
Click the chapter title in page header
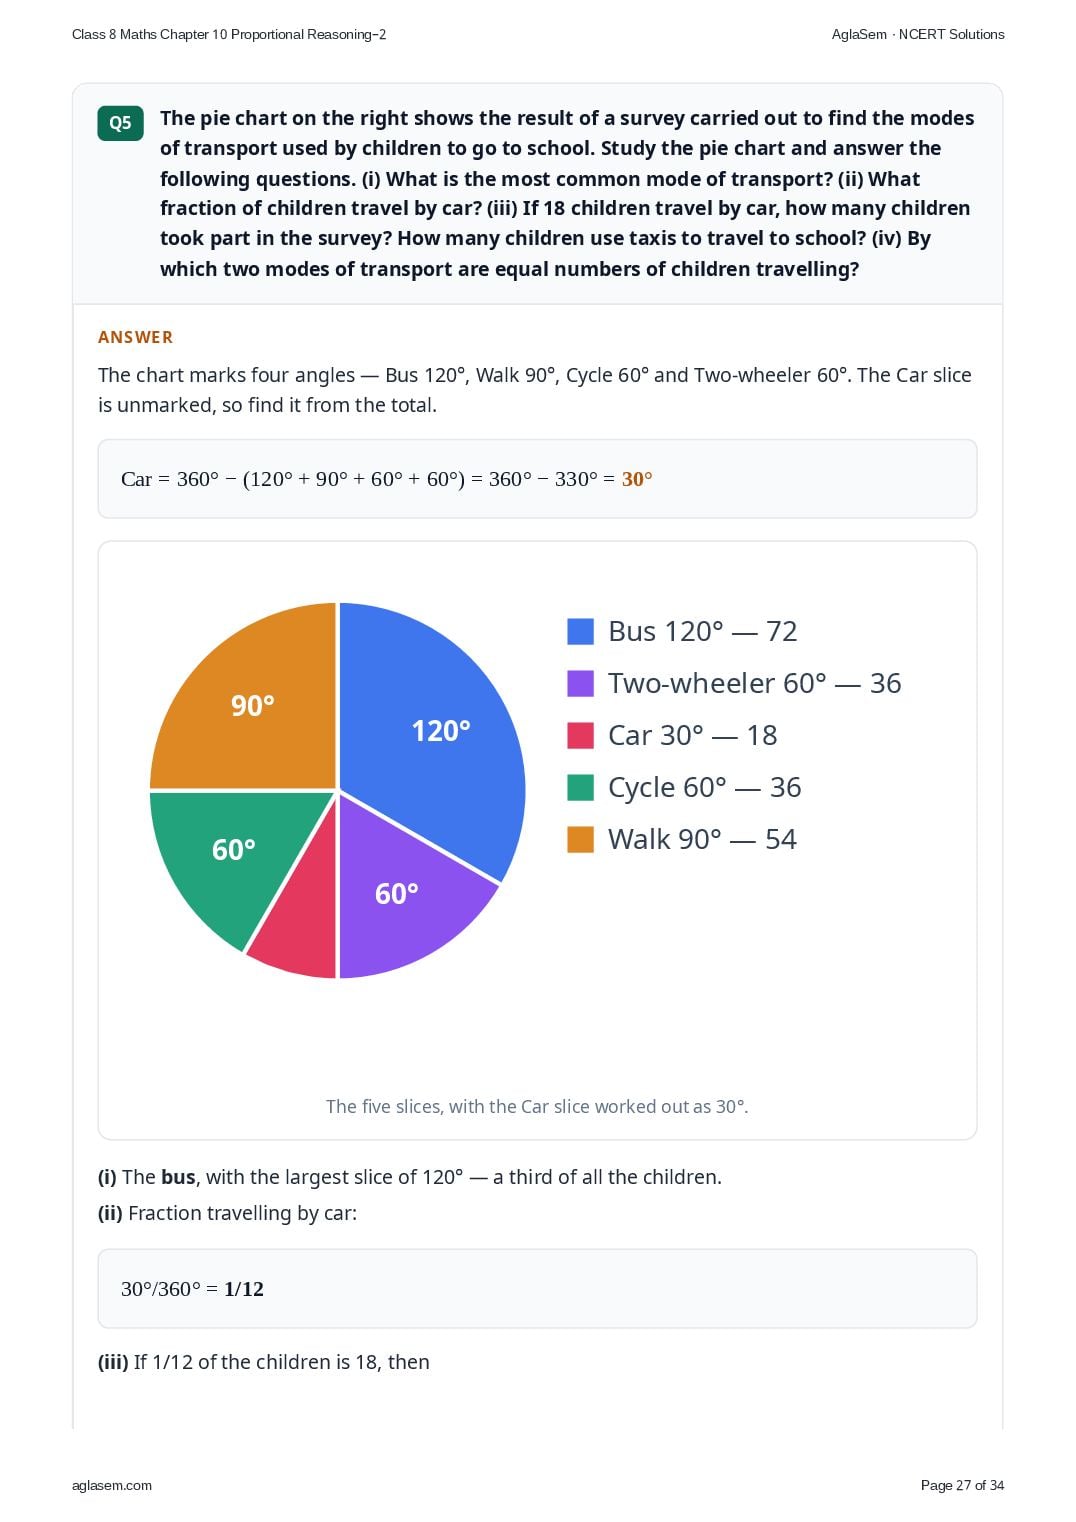229,34
